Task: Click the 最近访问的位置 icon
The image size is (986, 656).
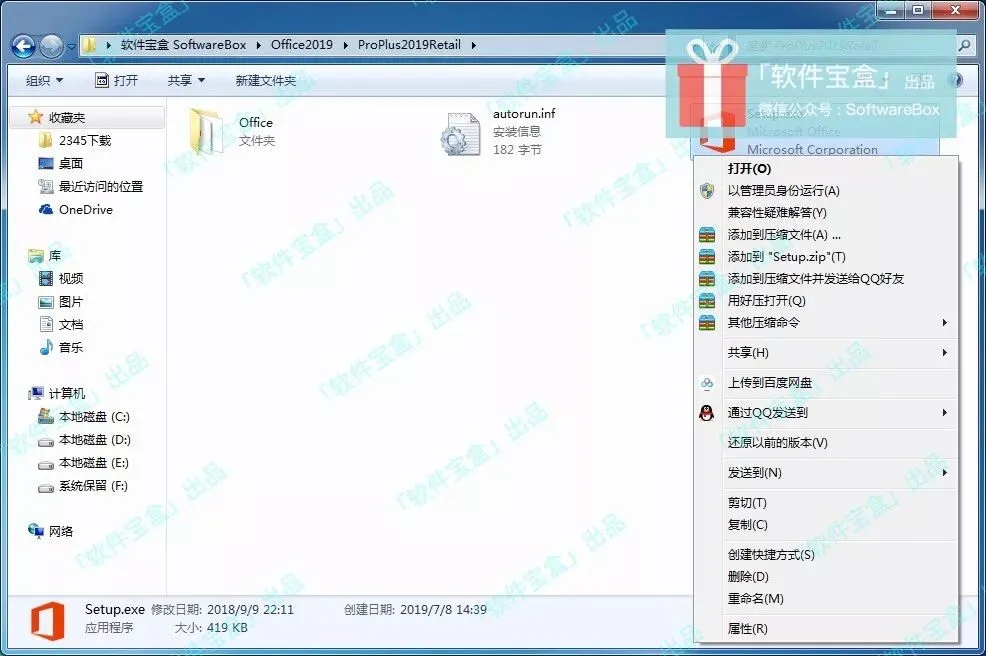Action: [46, 186]
